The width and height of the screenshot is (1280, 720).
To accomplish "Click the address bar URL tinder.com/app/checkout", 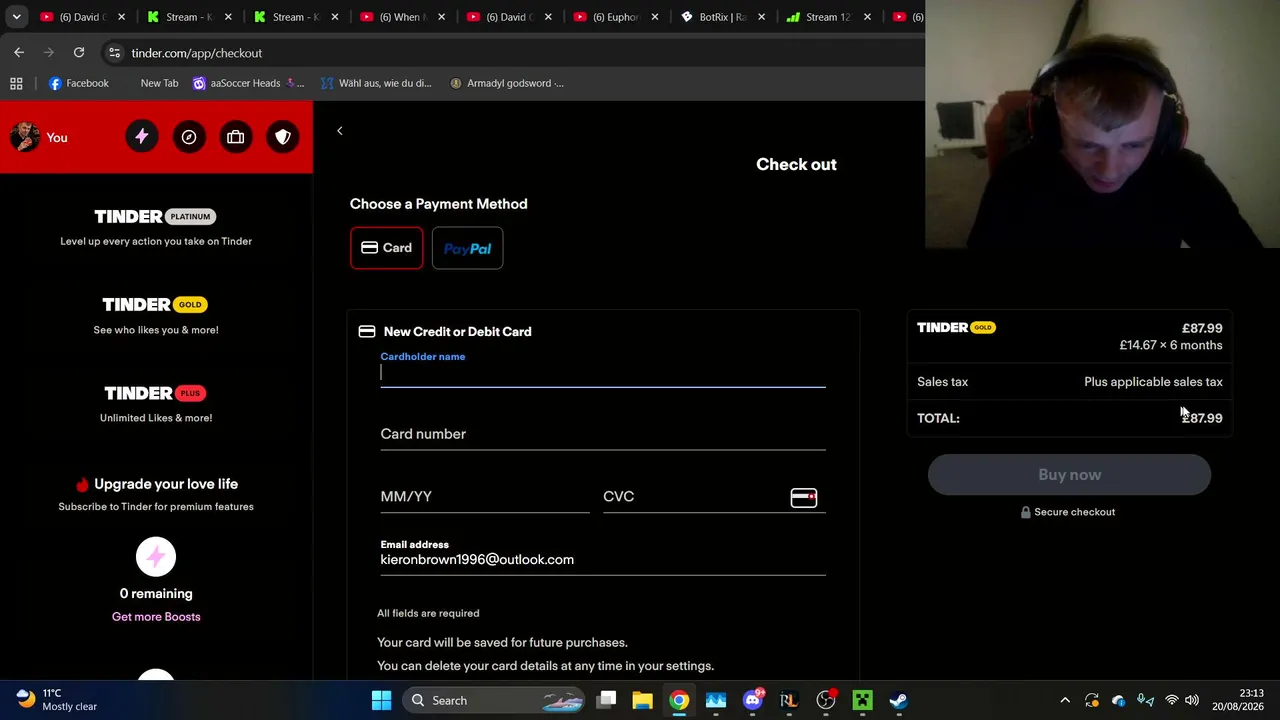I will [197, 53].
